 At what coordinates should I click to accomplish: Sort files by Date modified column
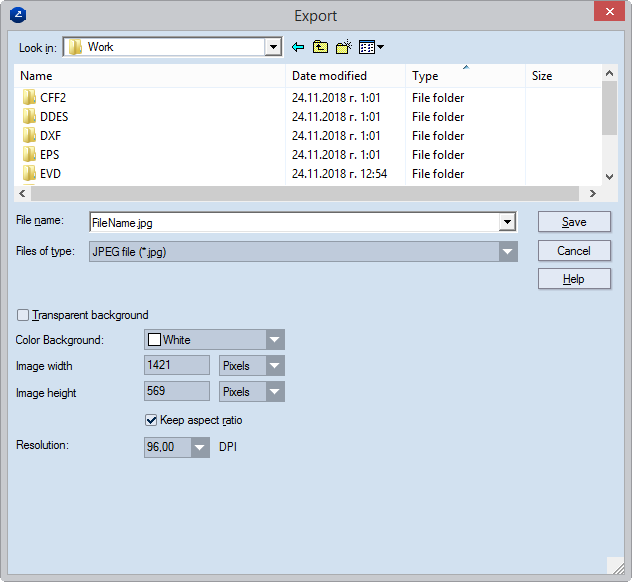(x=329, y=76)
